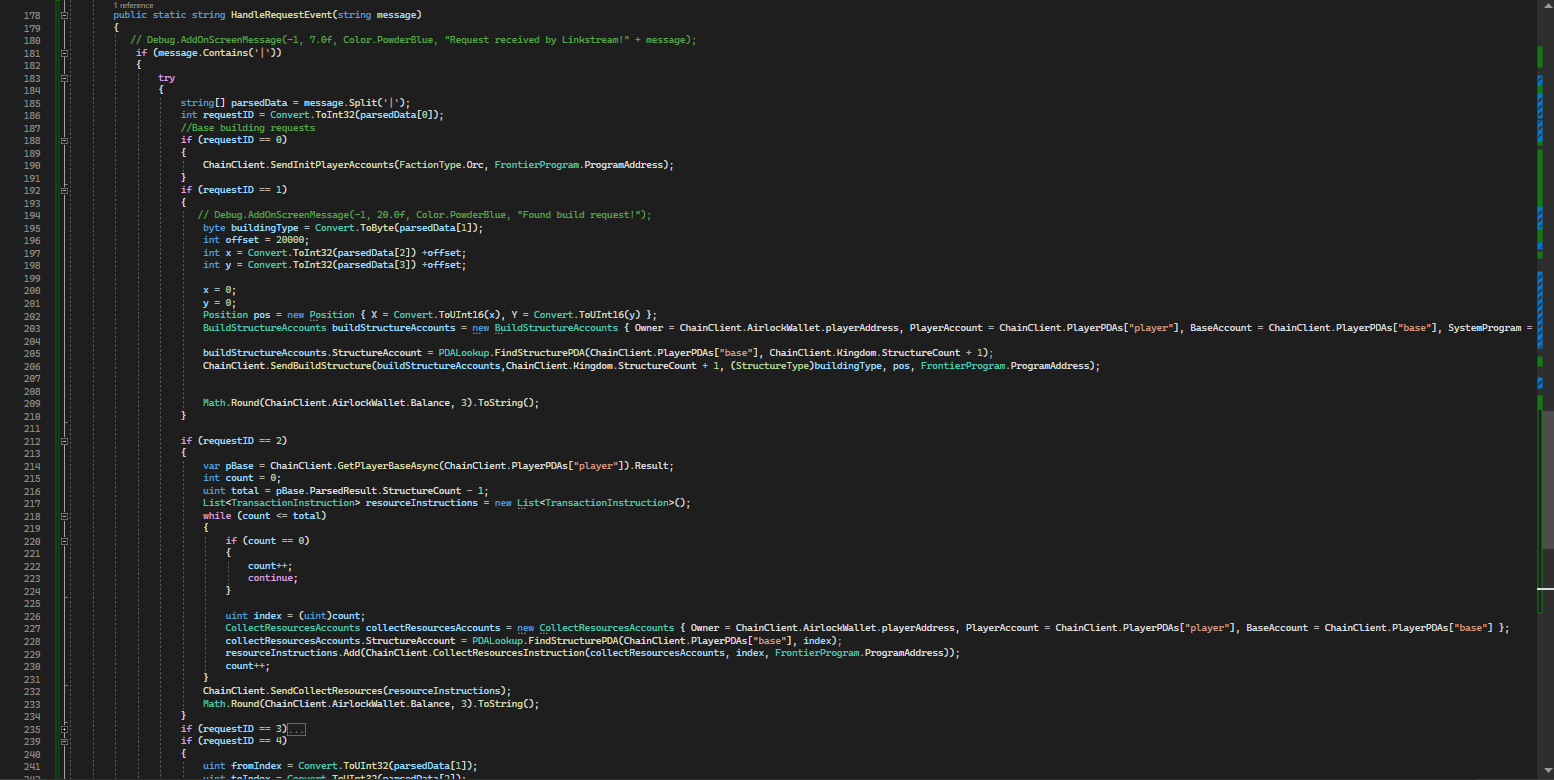The width and height of the screenshot is (1554, 780).
Task: Collapse the if (requestID == 1) block
Action: tap(63, 189)
